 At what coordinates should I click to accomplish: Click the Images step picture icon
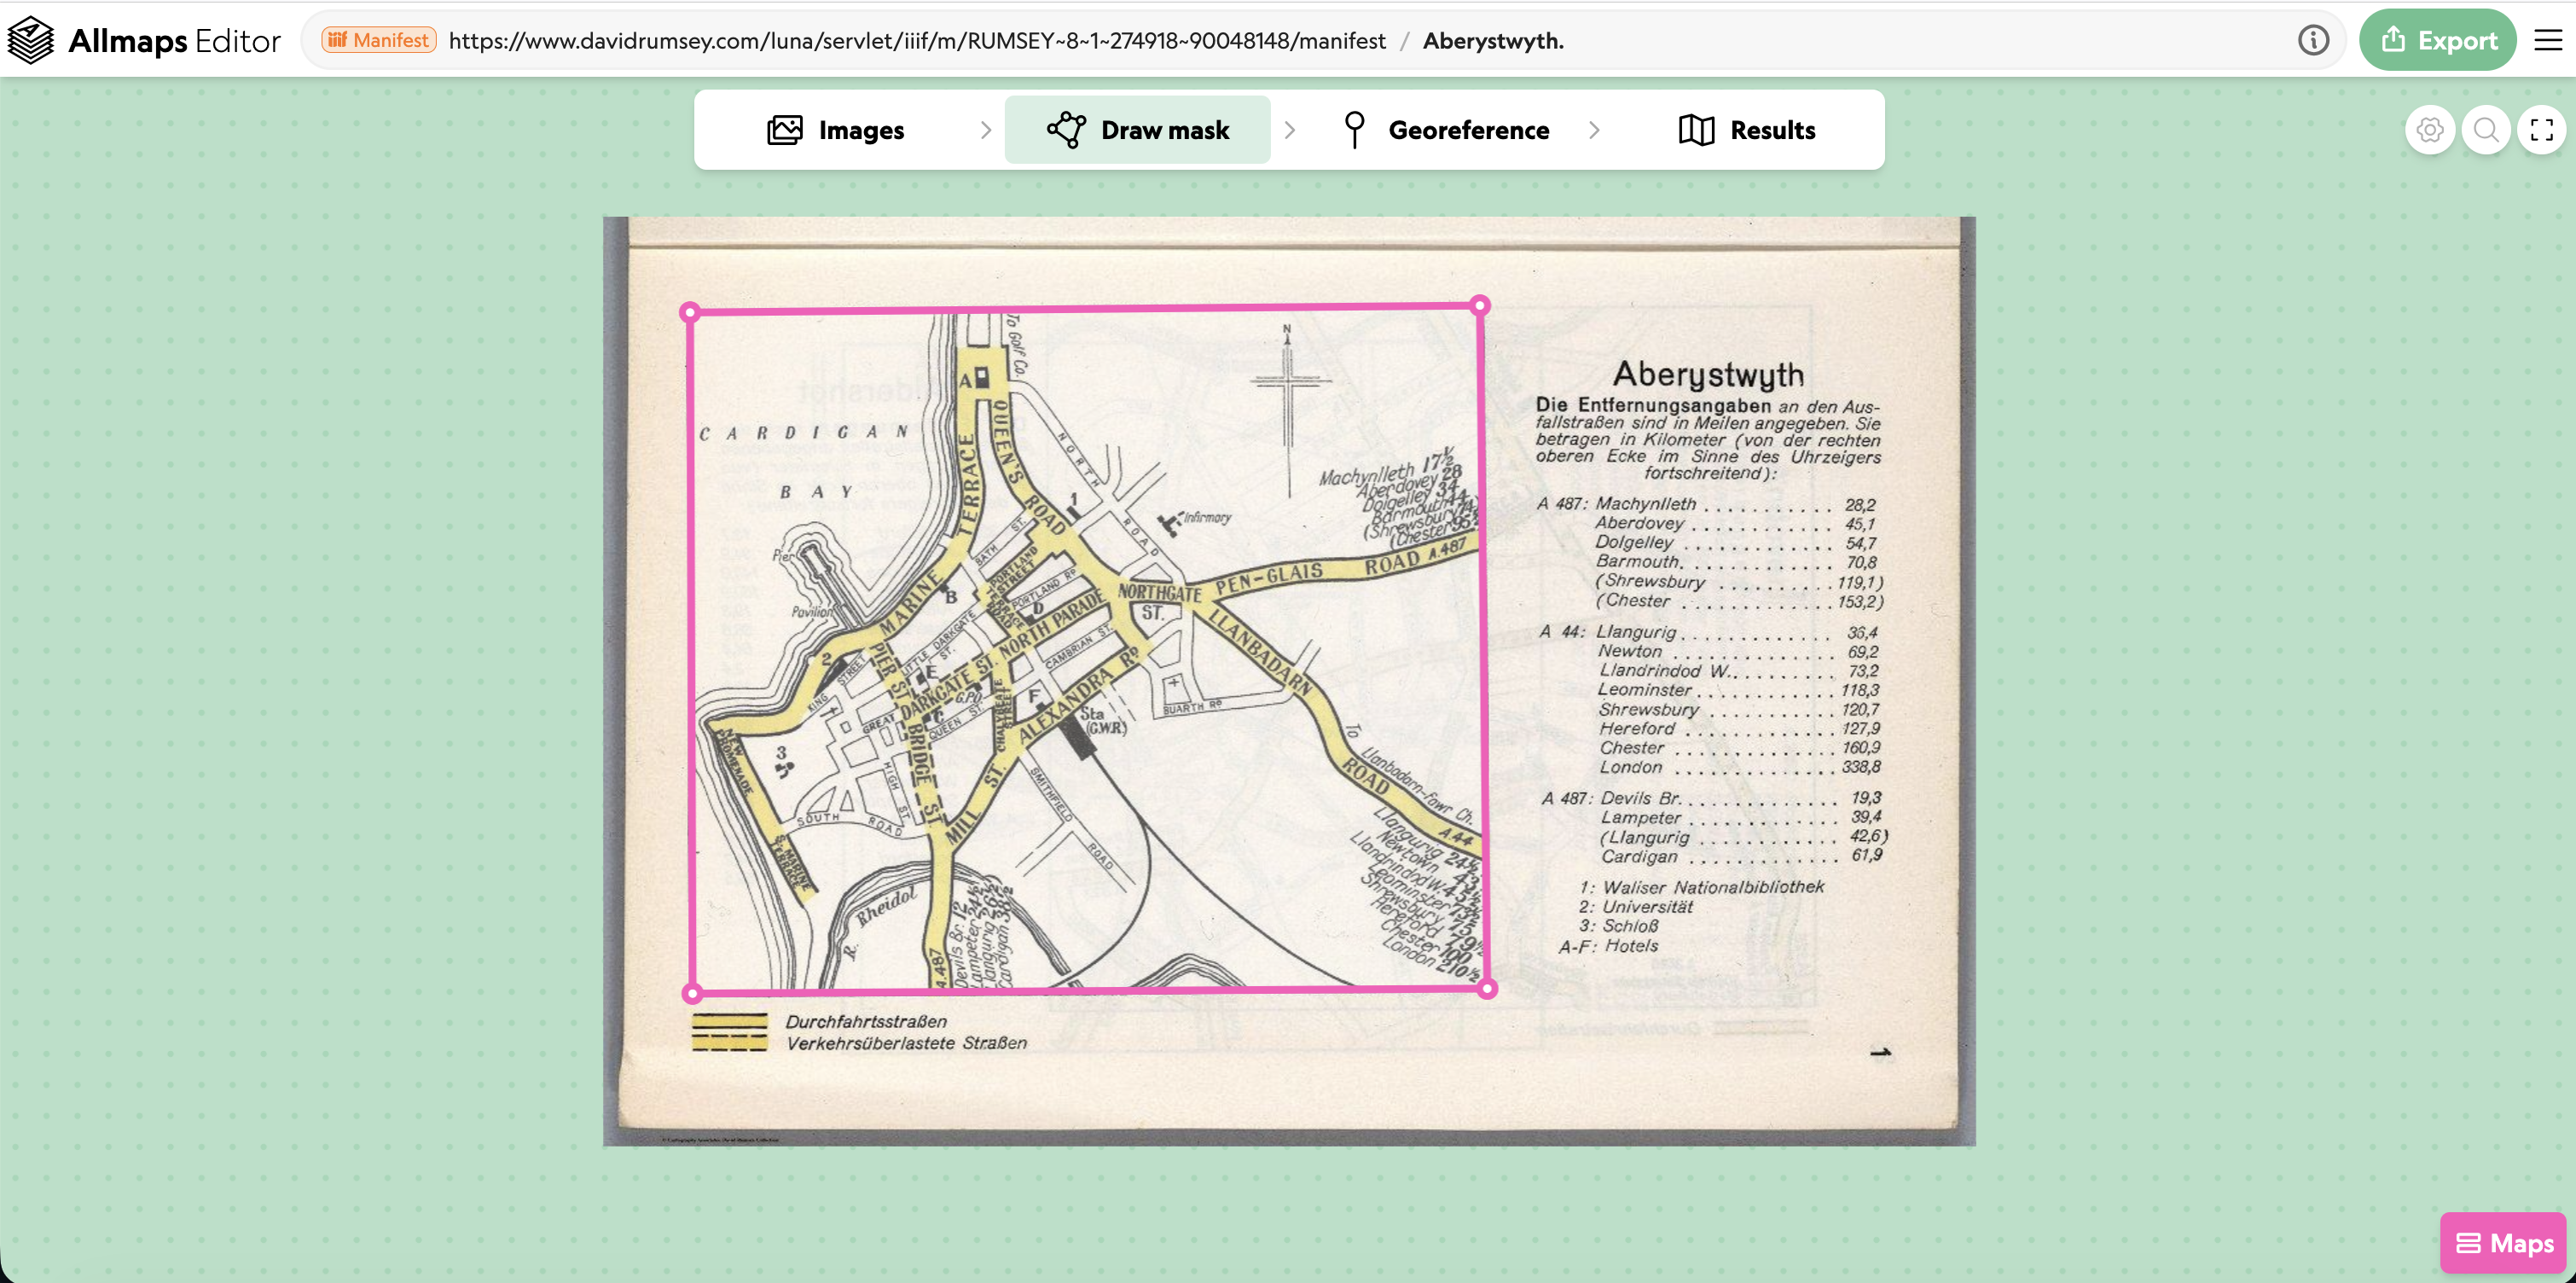point(785,130)
